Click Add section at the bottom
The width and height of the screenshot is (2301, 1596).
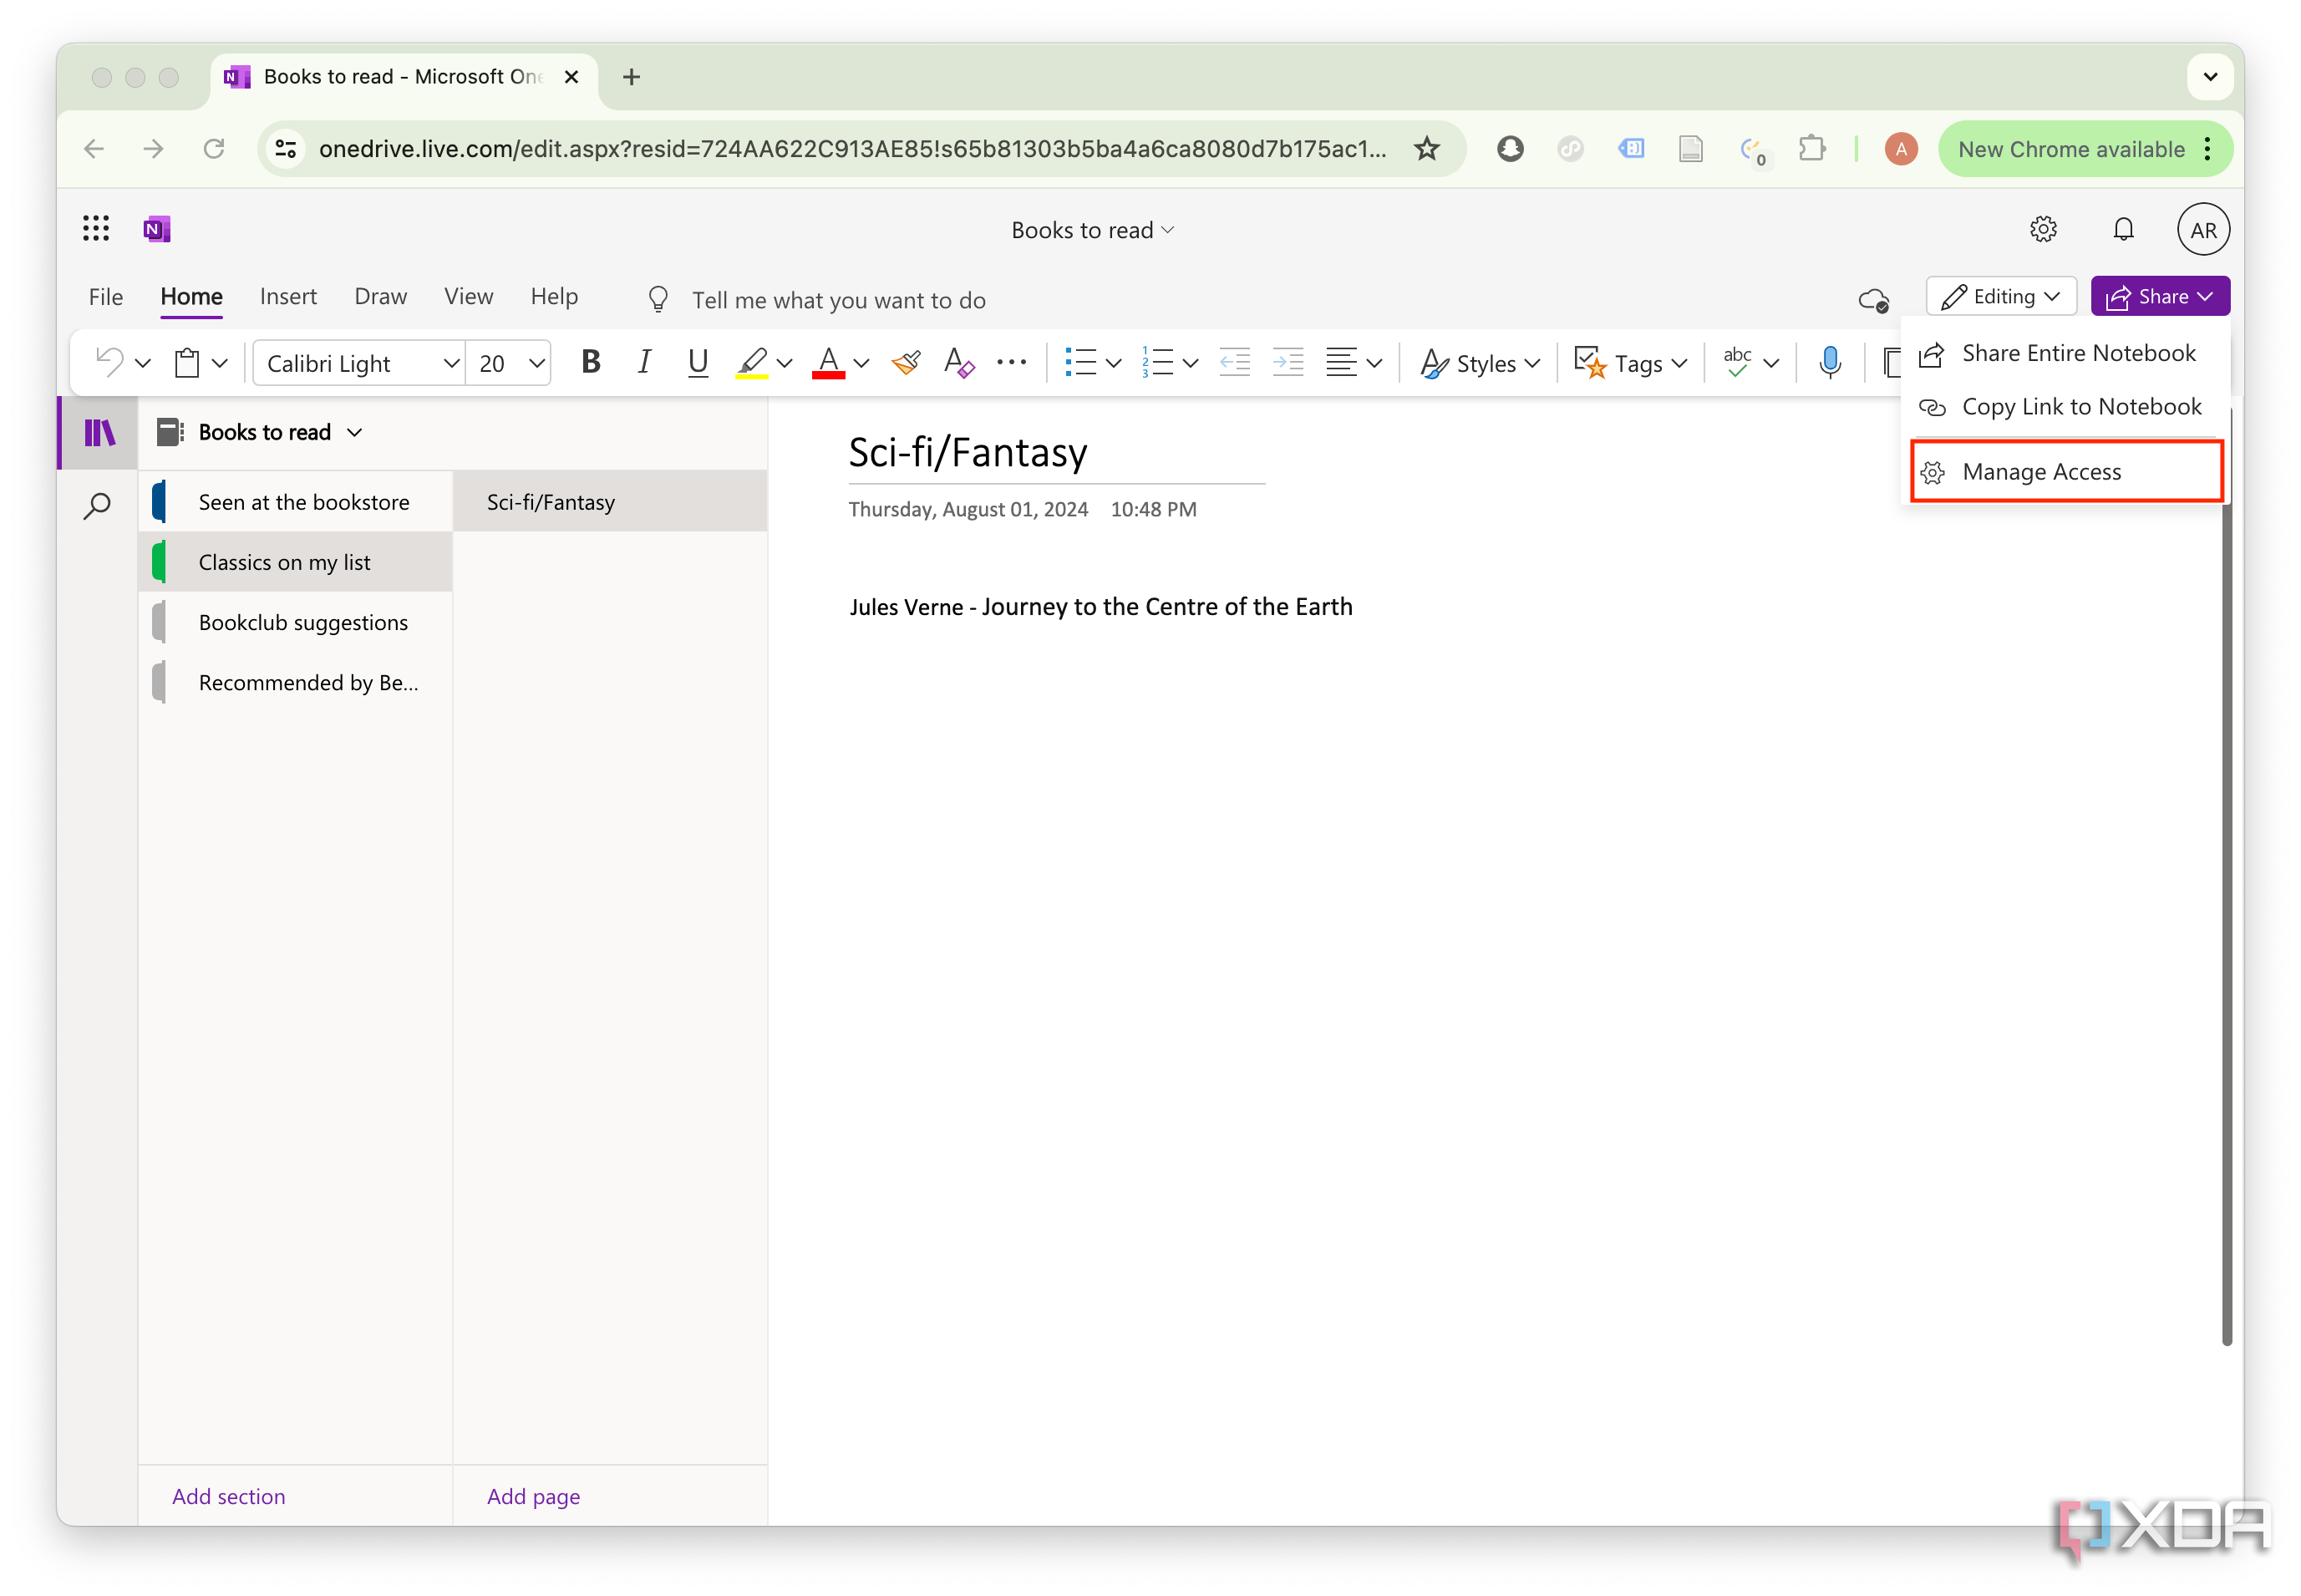pyautogui.click(x=228, y=1496)
